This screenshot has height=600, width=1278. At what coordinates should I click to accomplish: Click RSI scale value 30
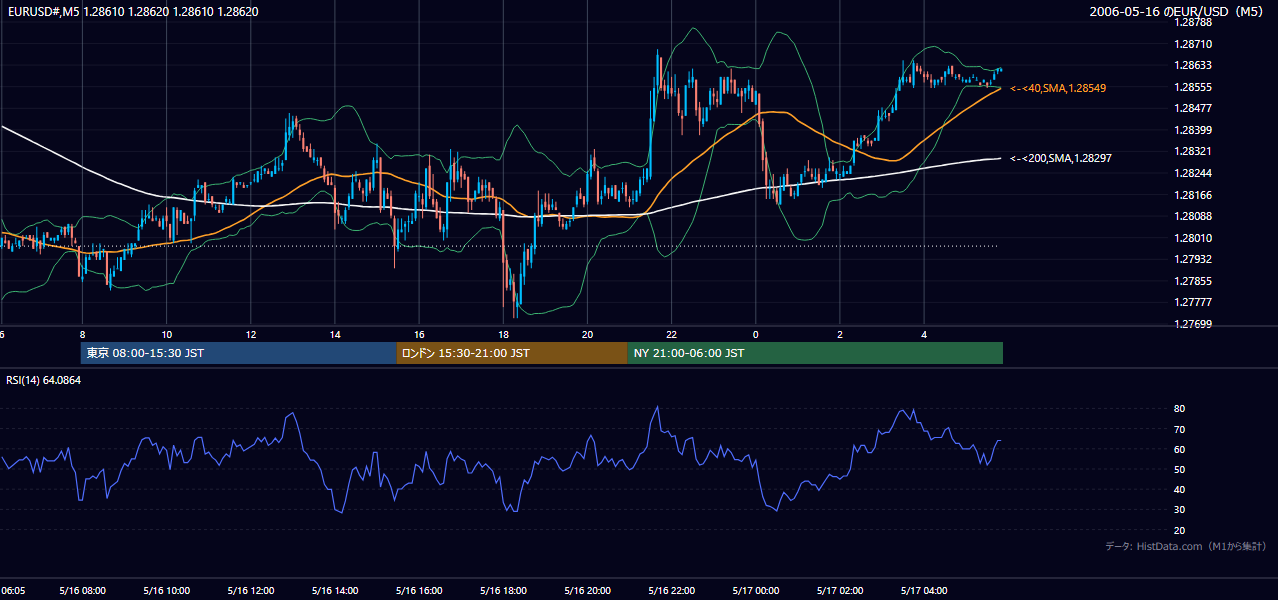pyautogui.click(x=1180, y=510)
